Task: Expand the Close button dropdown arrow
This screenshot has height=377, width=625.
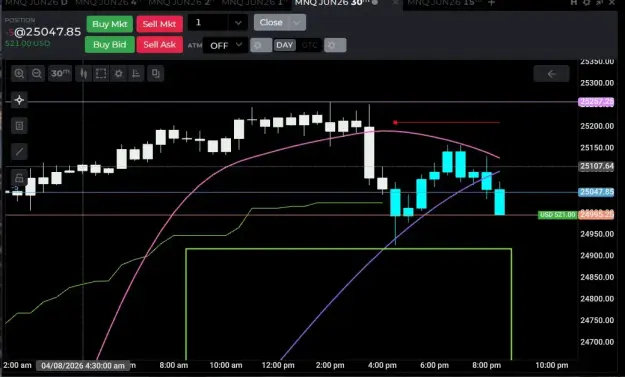Action: [x=297, y=23]
